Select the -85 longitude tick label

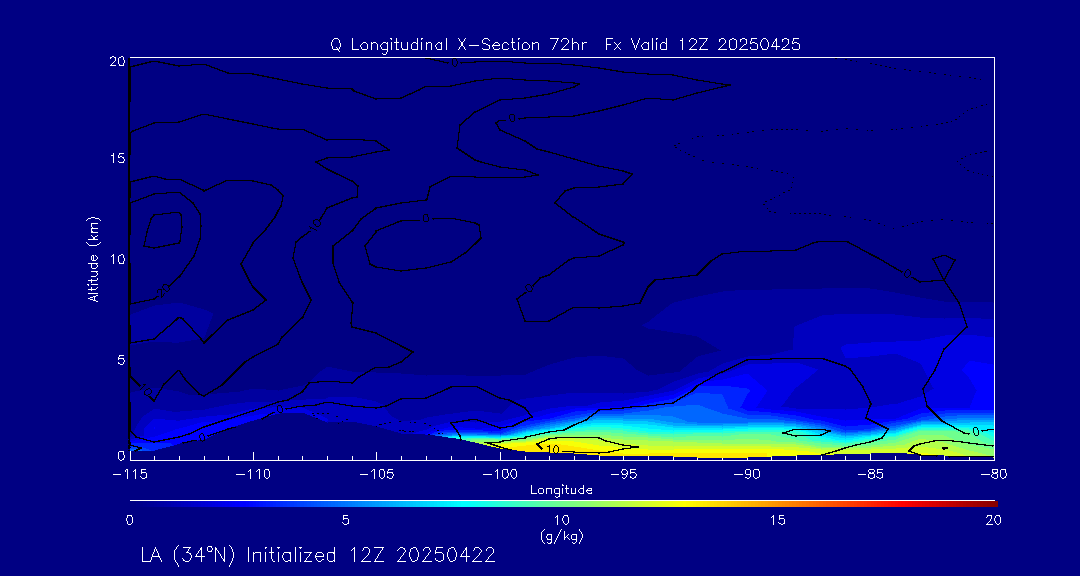click(x=871, y=475)
